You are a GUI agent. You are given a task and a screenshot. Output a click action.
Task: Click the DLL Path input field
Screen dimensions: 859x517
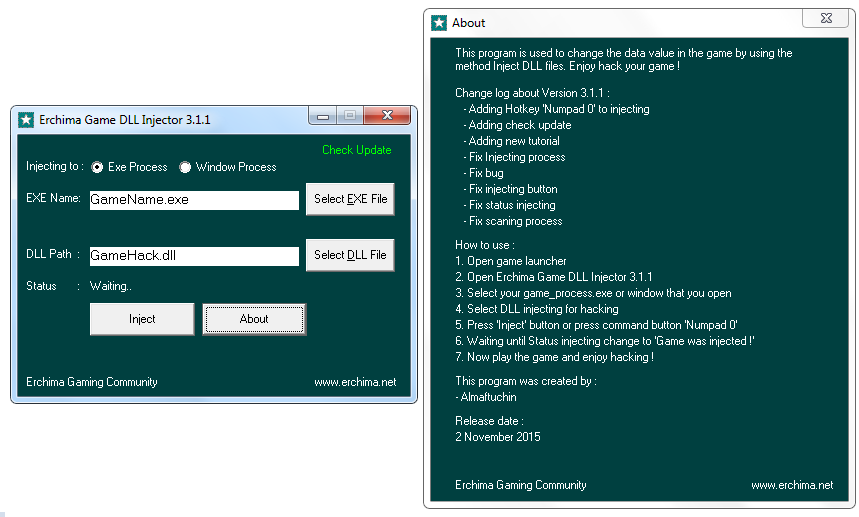[194, 256]
